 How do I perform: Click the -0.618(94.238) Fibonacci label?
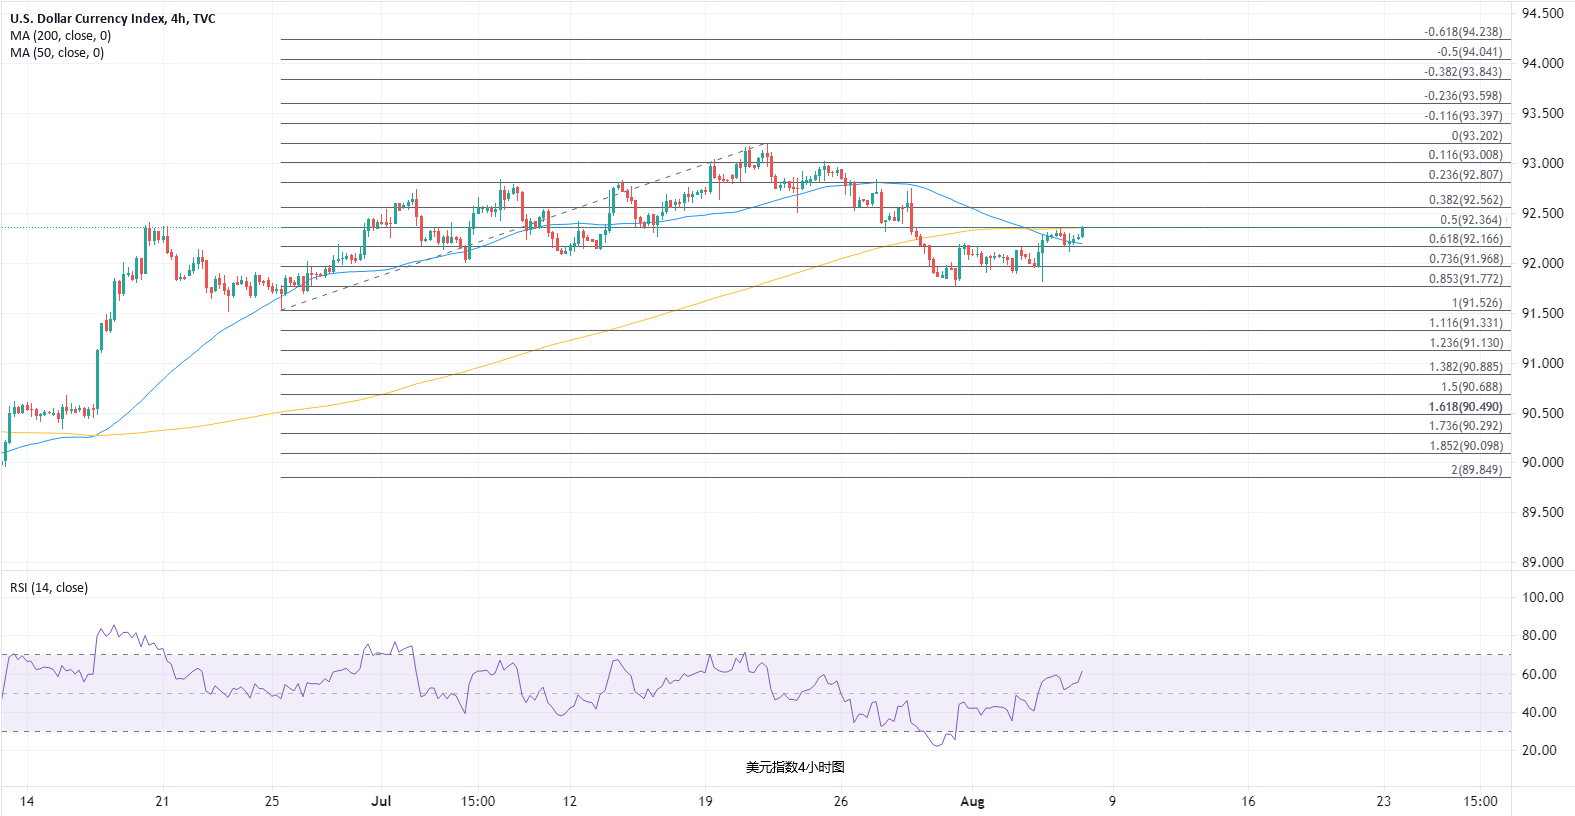[x=1463, y=32]
